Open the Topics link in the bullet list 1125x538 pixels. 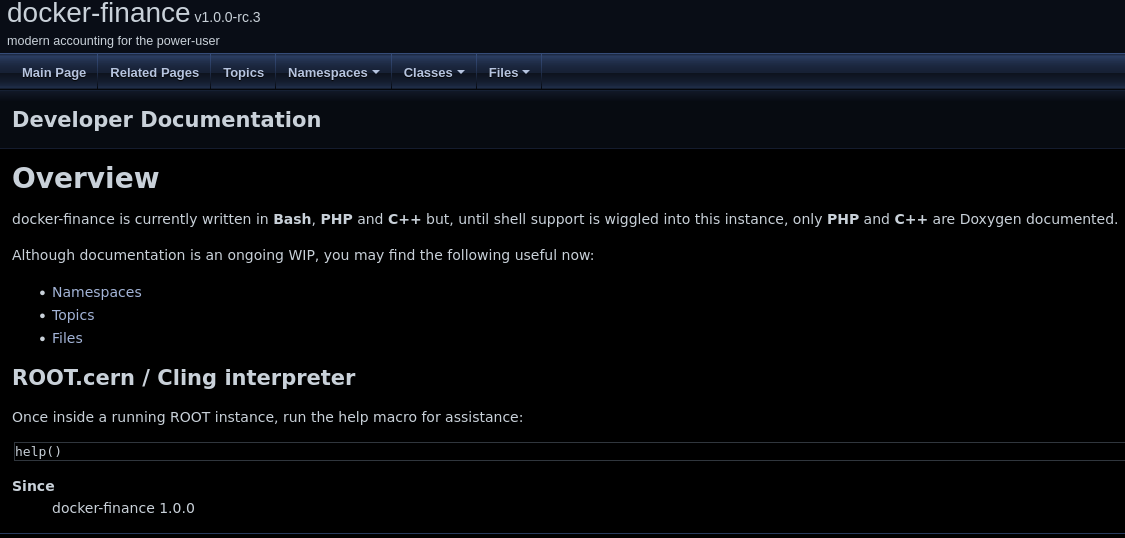point(73,315)
